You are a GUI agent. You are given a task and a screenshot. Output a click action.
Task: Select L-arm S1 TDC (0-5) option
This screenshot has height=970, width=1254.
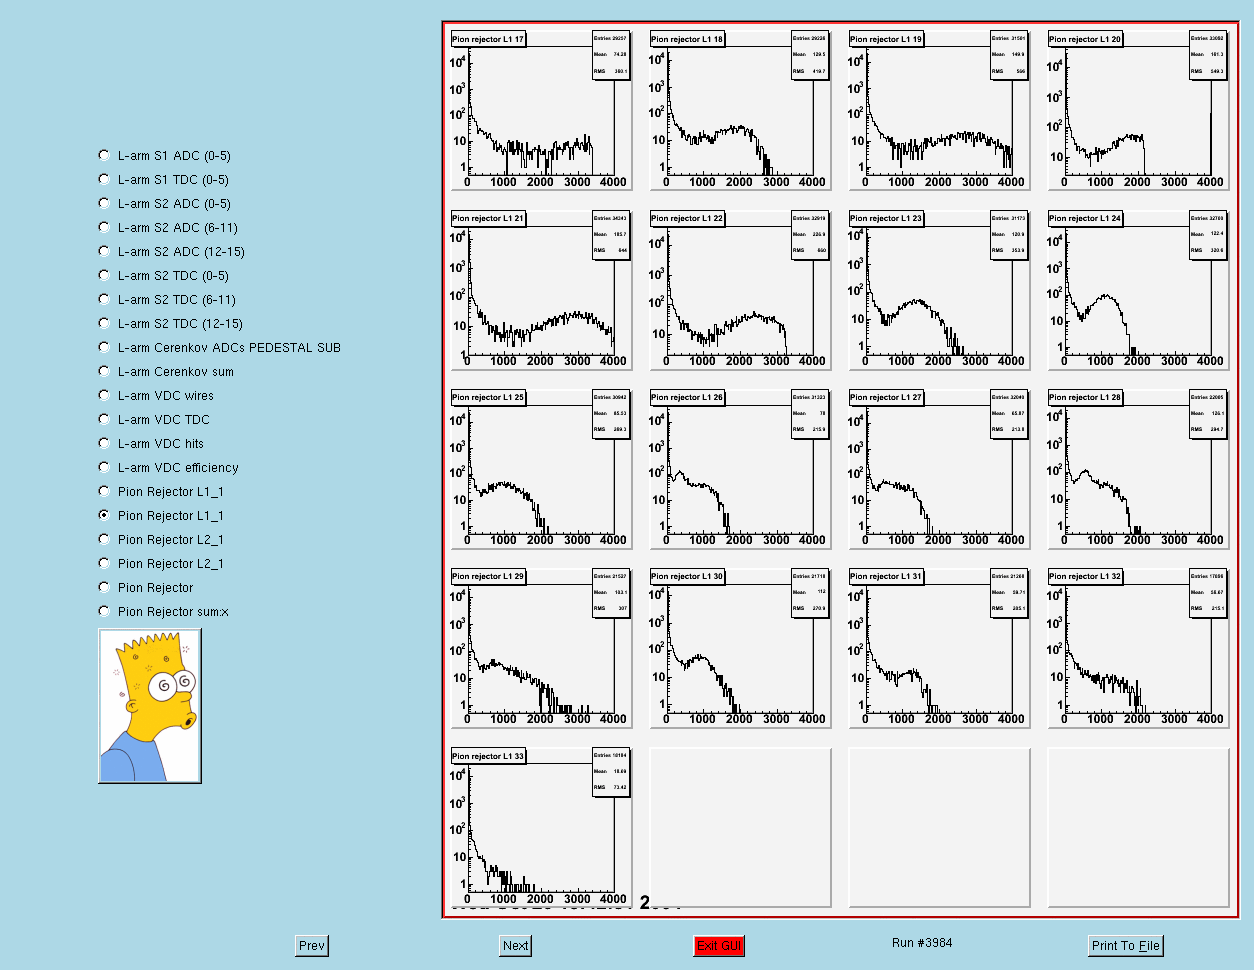coord(104,179)
